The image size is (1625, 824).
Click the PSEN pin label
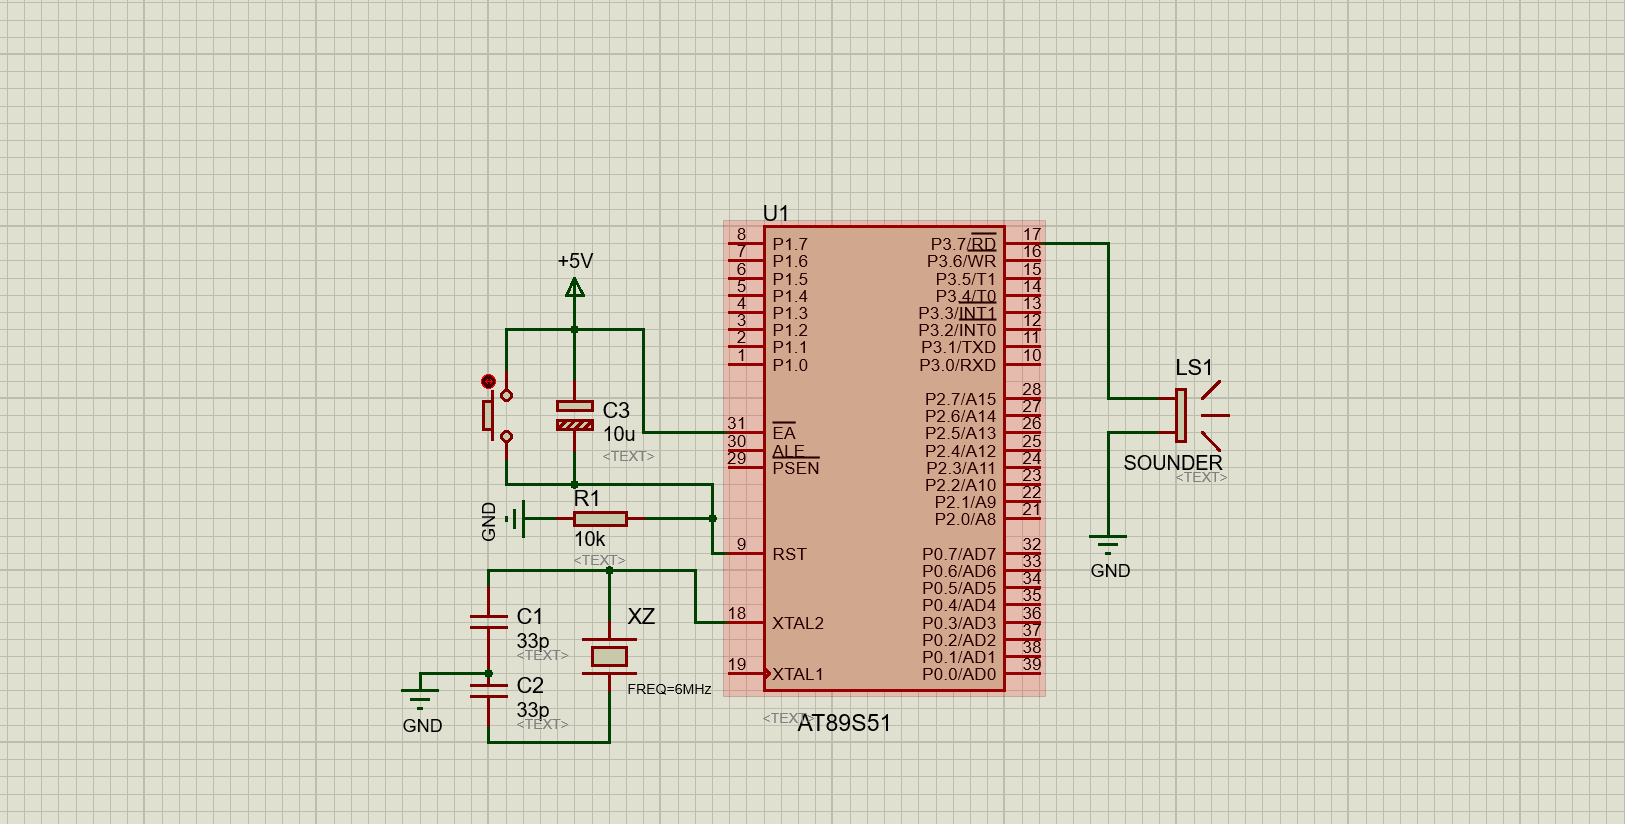[x=796, y=468]
